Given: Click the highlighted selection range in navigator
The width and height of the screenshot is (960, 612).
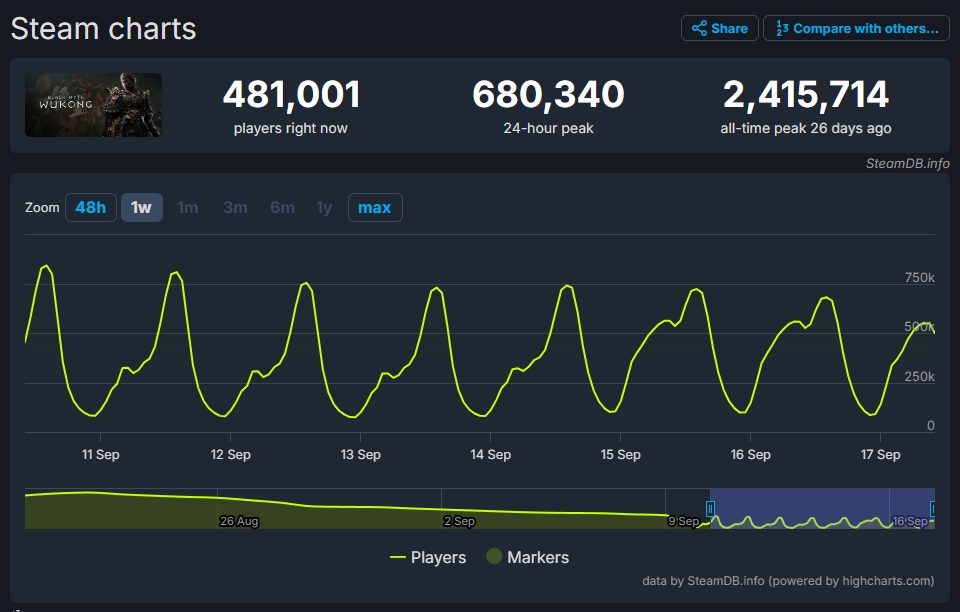Looking at the screenshot, I should point(822,509).
